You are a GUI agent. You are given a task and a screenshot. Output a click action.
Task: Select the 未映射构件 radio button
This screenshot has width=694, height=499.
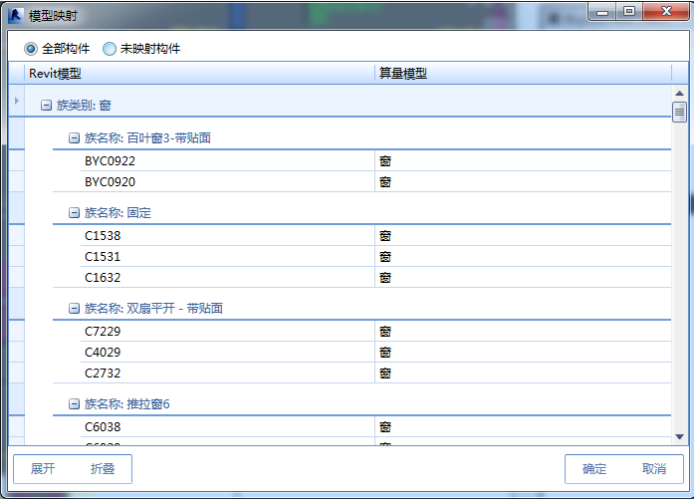109,49
